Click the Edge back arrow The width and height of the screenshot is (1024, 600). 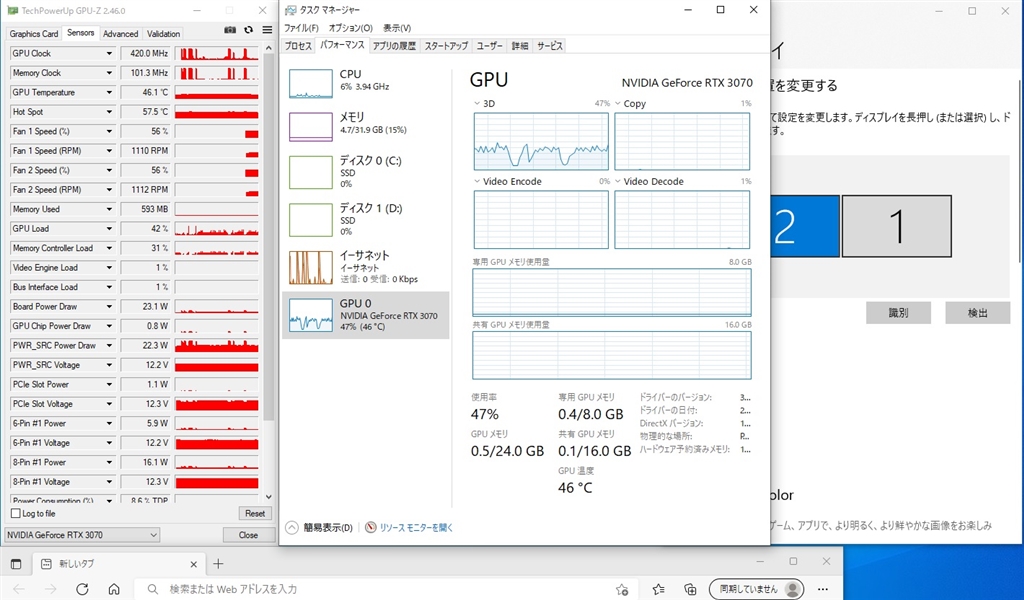tap(19, 589)
